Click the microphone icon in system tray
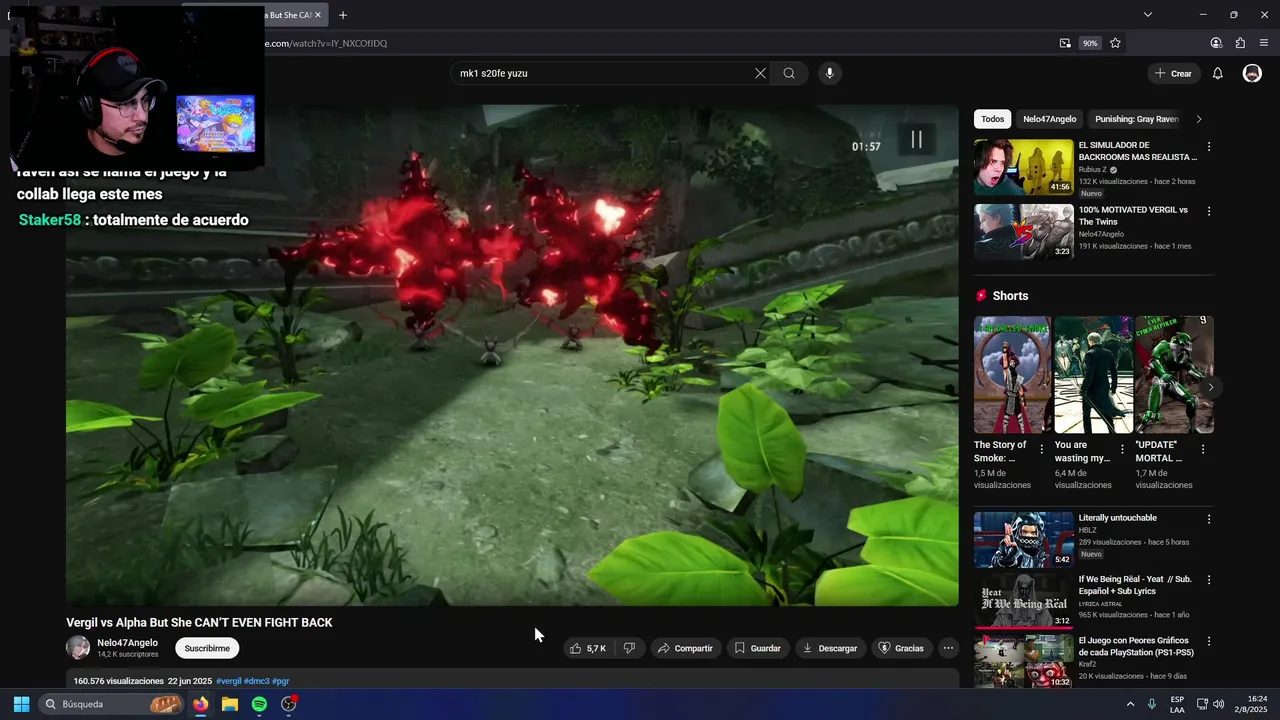The height and width of the screenshot is (720, 1280). (x=1152, y=704)
